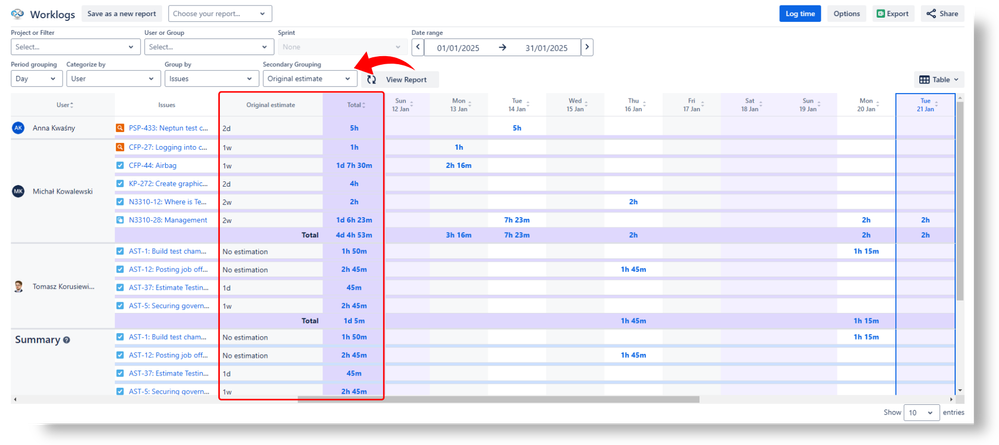Click Tomasz Korusiewi... profile photo
This screenshot has height=445, width=999.
18,287
